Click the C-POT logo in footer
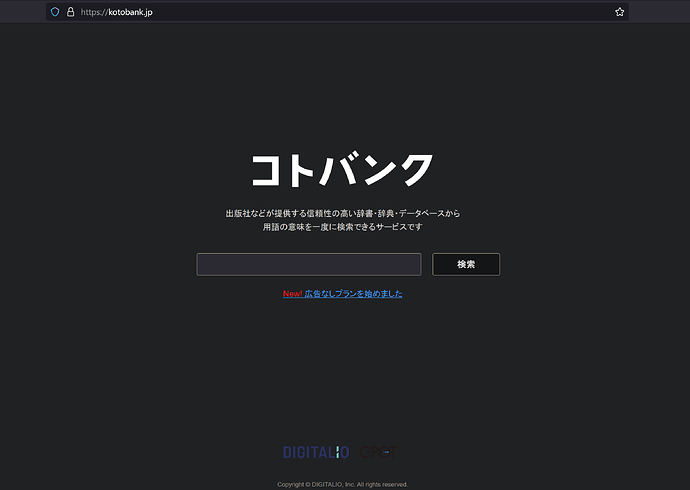Viewport: 690px width, 490px height. [380, 453]
